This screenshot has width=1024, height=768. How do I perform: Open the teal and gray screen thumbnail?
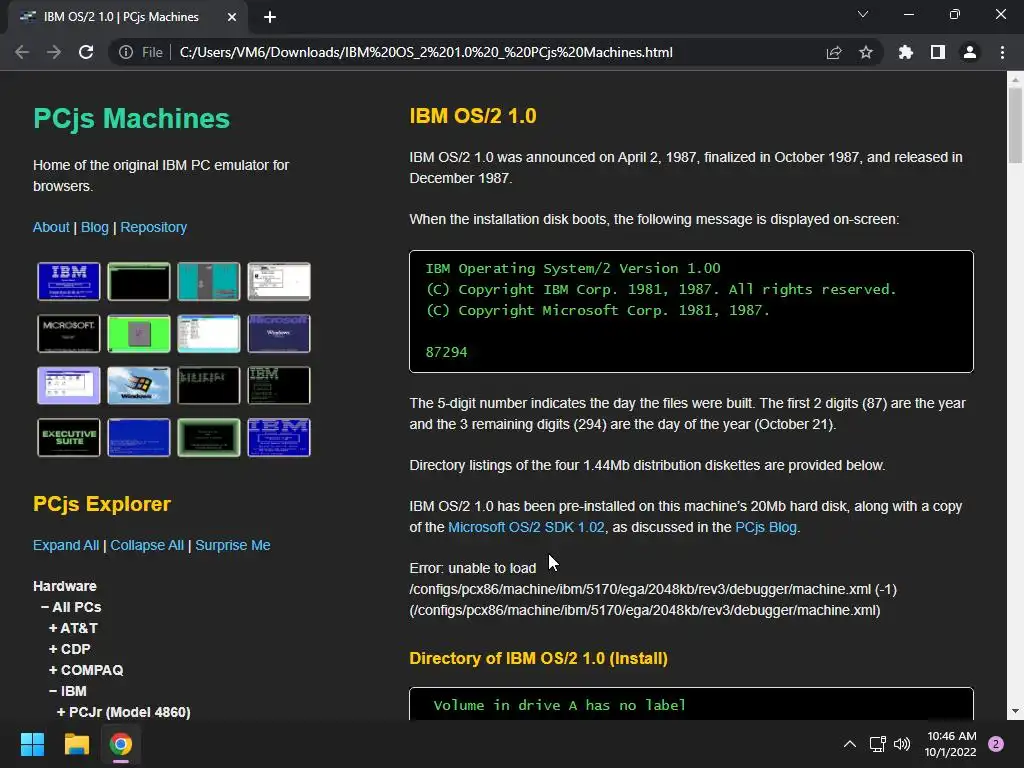208,281
